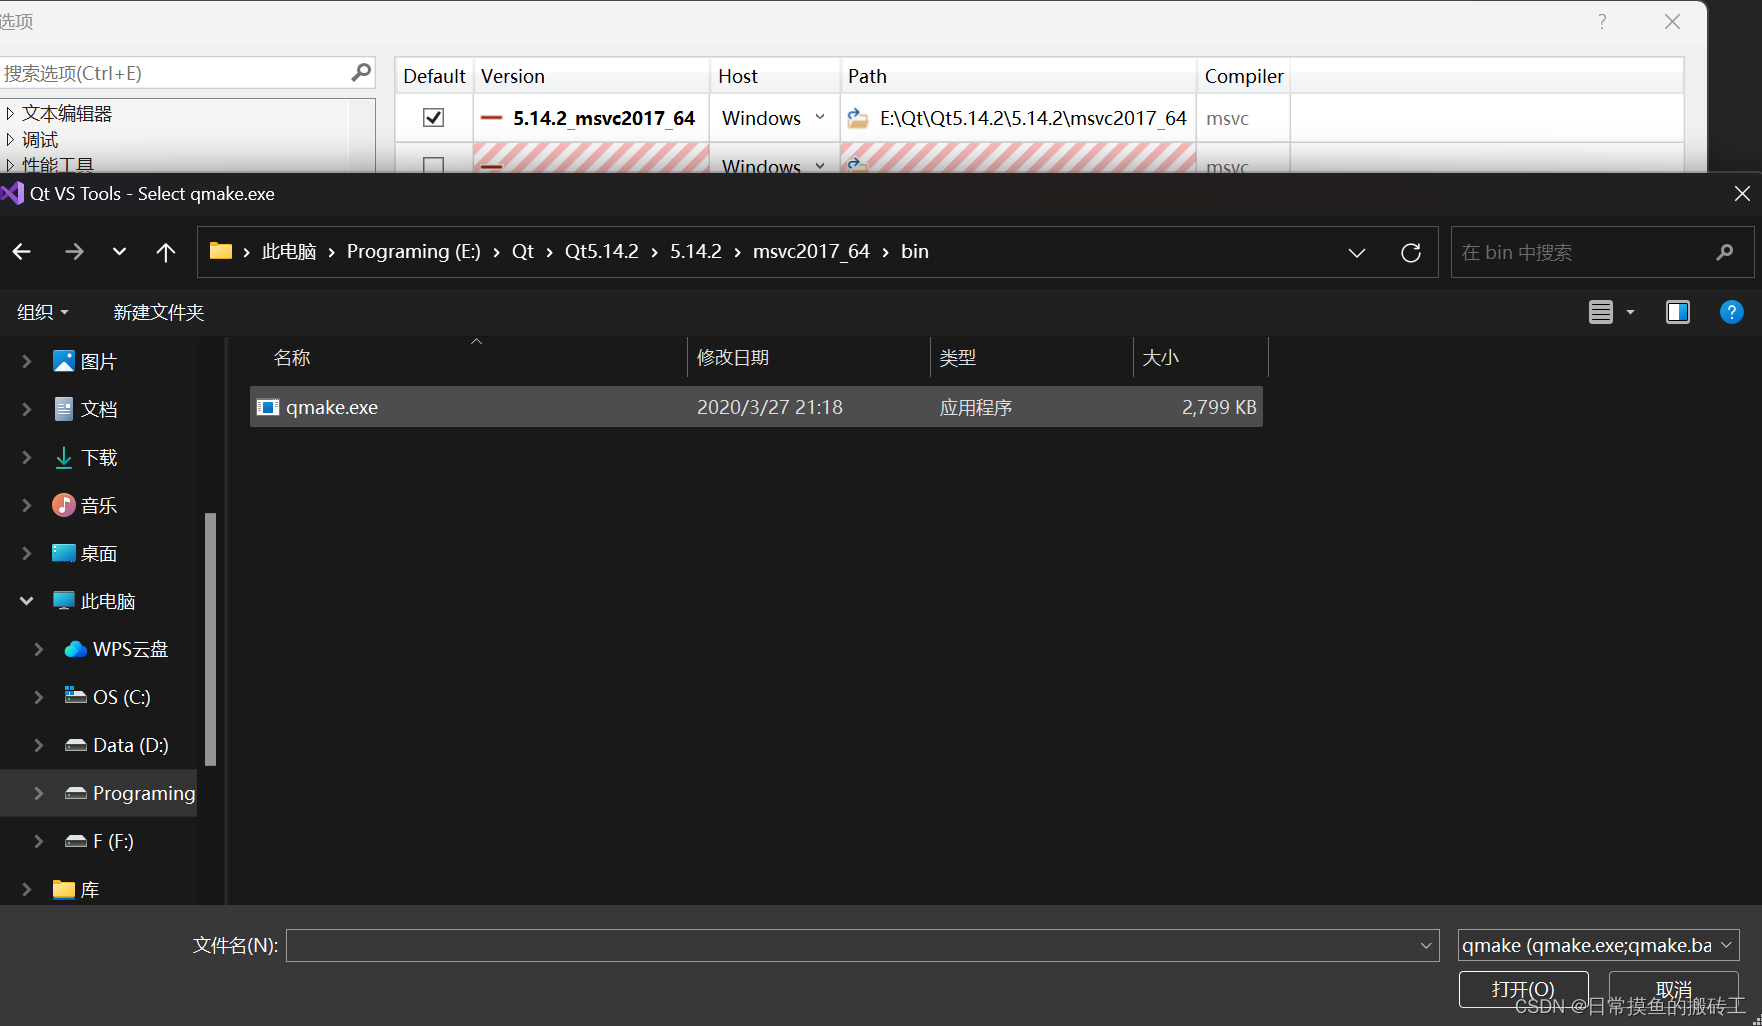Open the Host Windows dropdown
Viewport: 1762px width, 1026px height.
point(820,117)
